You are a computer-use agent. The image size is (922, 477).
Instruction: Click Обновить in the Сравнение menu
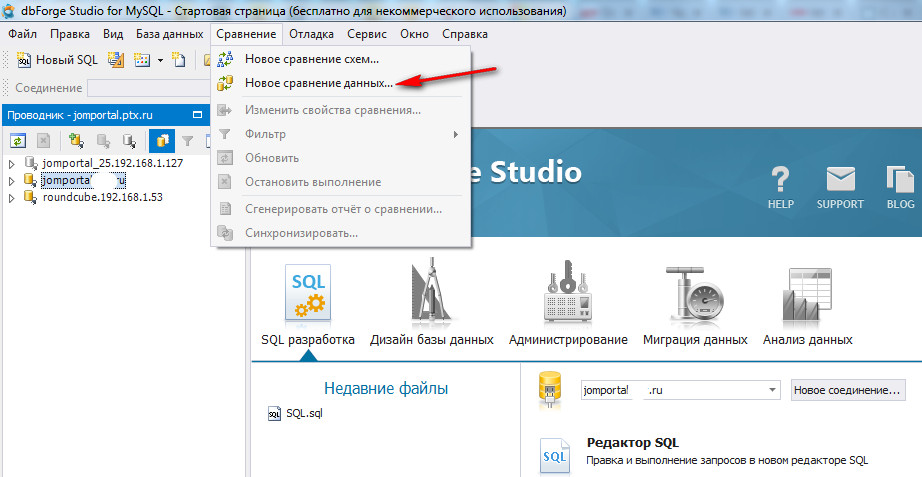[x=340, y=158]
